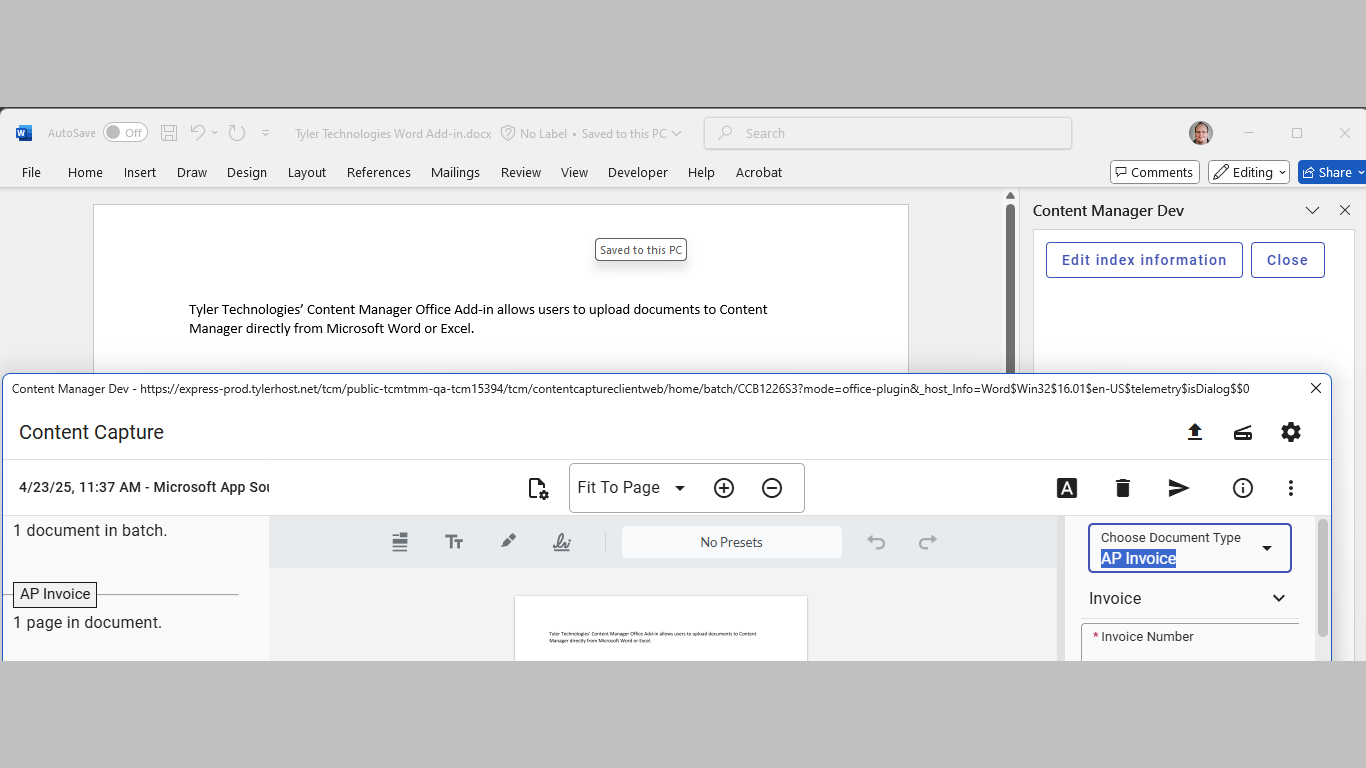Click the Undo arrow in Word's title bar
Screen dimensions: 1366x768
tap(197, 133)
